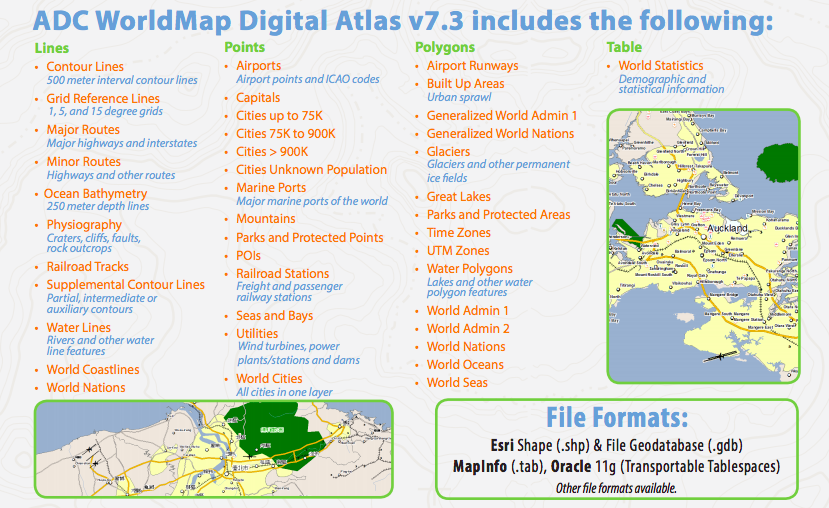829x508 pixels.
Task: Click 'Cities up to 75K'
Action: click(279, 116)
